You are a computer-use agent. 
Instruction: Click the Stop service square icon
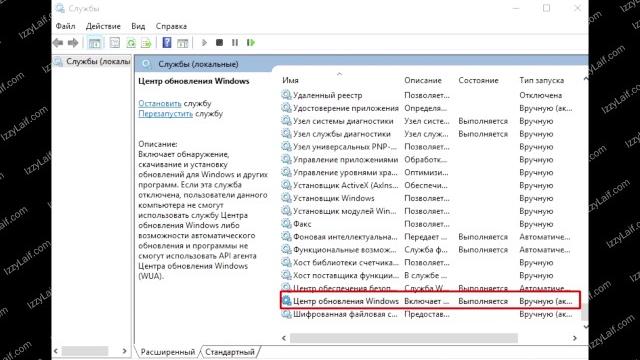click(x=219, y=42)
